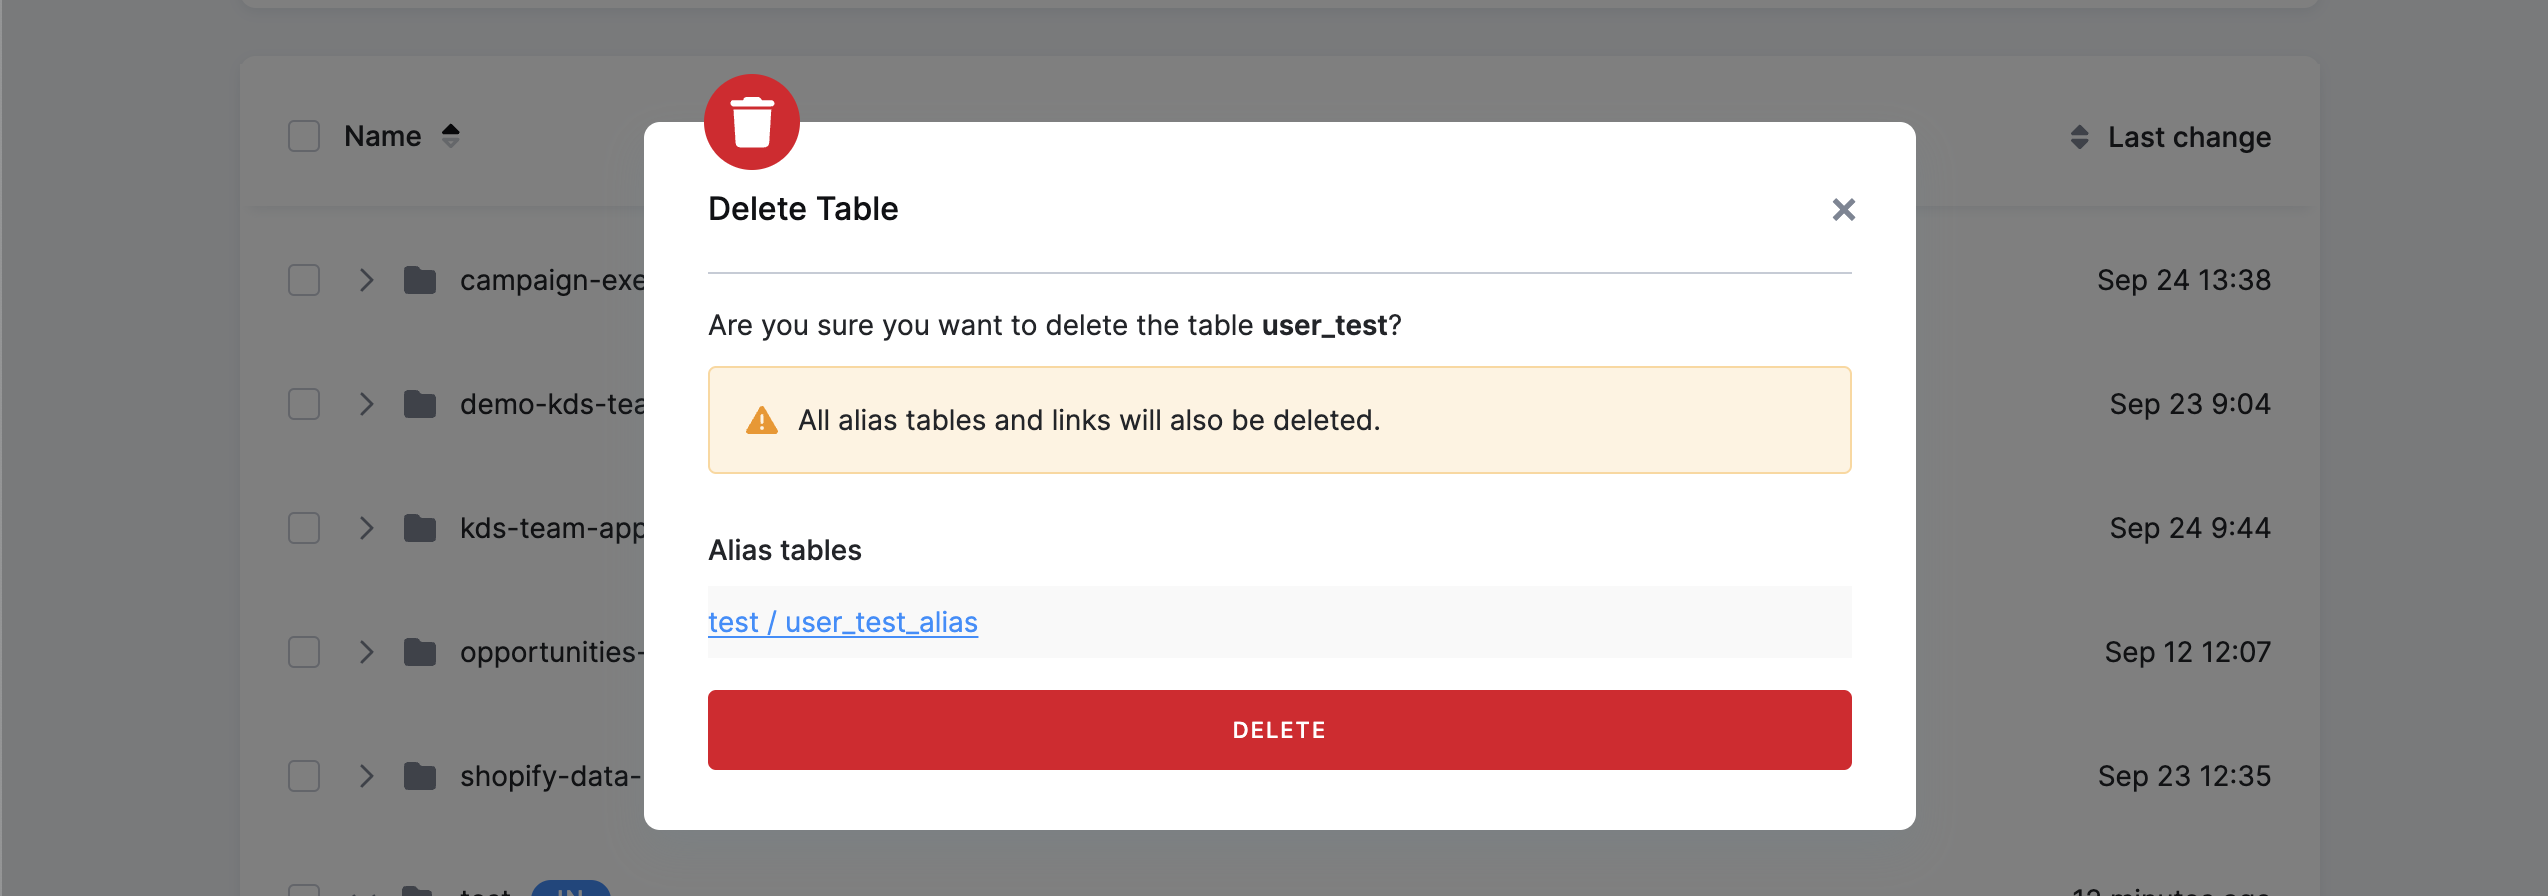This screenshot has width=2548, height=896.
Task: Expand the campaign-exe bucket row
Action: pyautogui.click(x=366, y=280)
